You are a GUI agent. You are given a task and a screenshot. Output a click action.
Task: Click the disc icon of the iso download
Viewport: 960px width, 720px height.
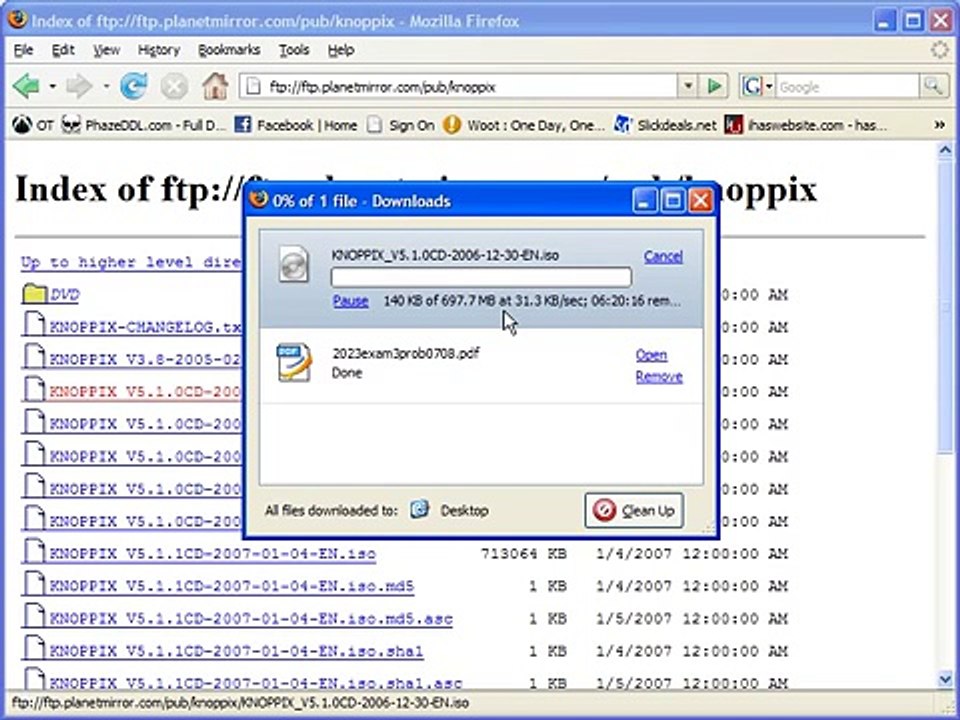(294, 264)
